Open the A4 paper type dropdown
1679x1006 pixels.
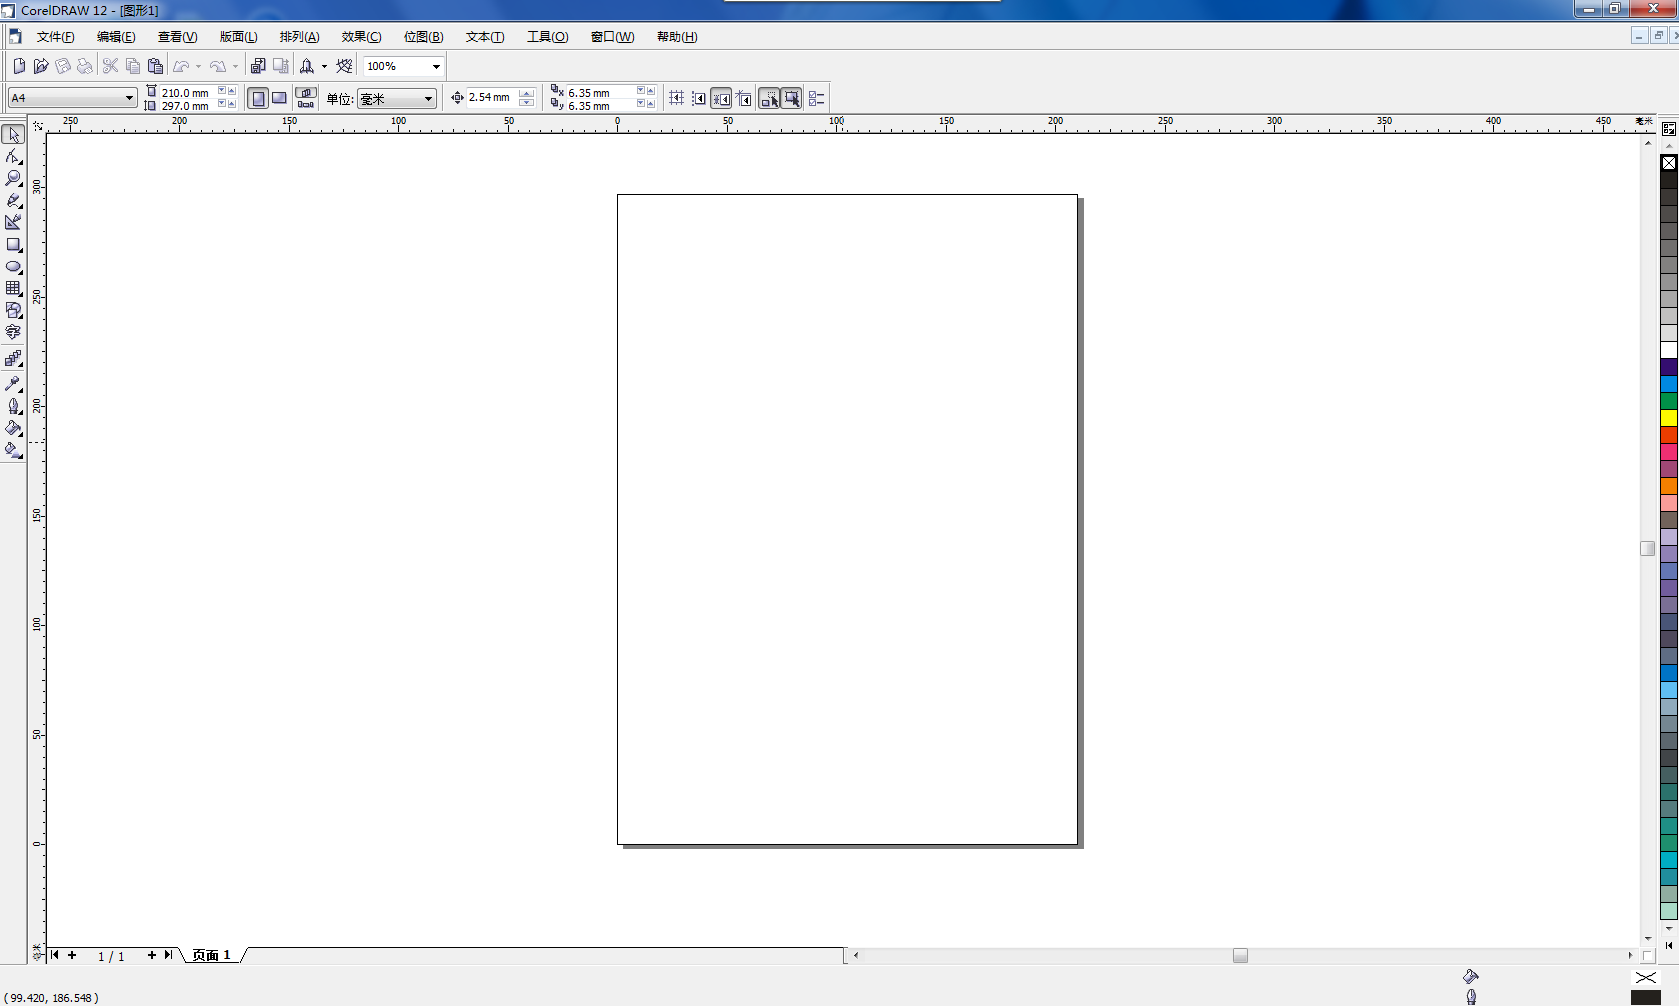point(129,98)
